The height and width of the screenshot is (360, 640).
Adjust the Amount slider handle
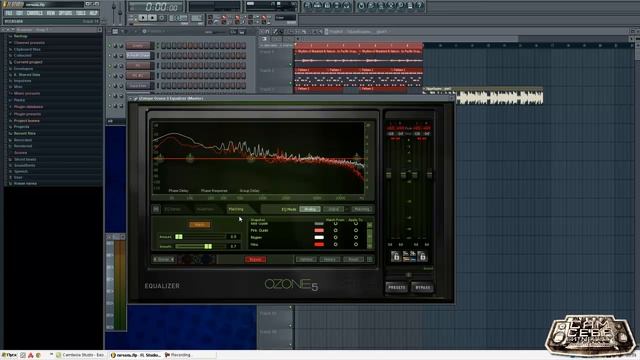pyautogui.click(x=179, y=237)
